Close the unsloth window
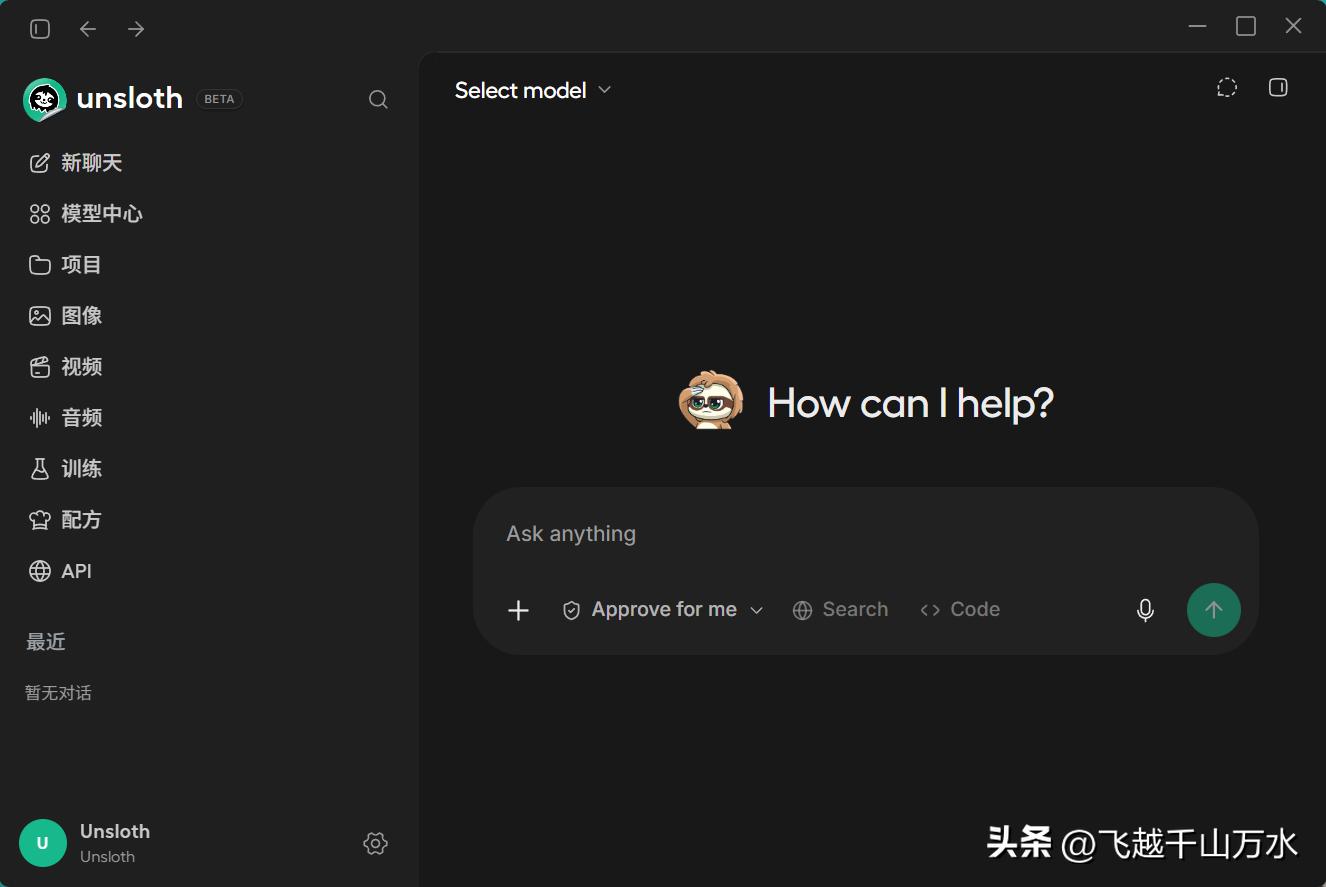Viewport: 1326px width, 887px height. [x=1294, y=27]
